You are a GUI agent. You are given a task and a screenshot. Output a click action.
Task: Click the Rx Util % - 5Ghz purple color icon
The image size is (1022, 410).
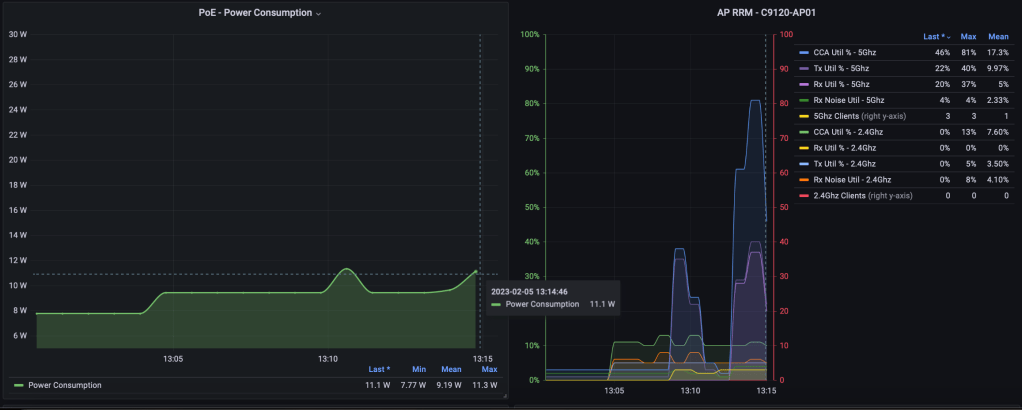(x=804, y=84)
